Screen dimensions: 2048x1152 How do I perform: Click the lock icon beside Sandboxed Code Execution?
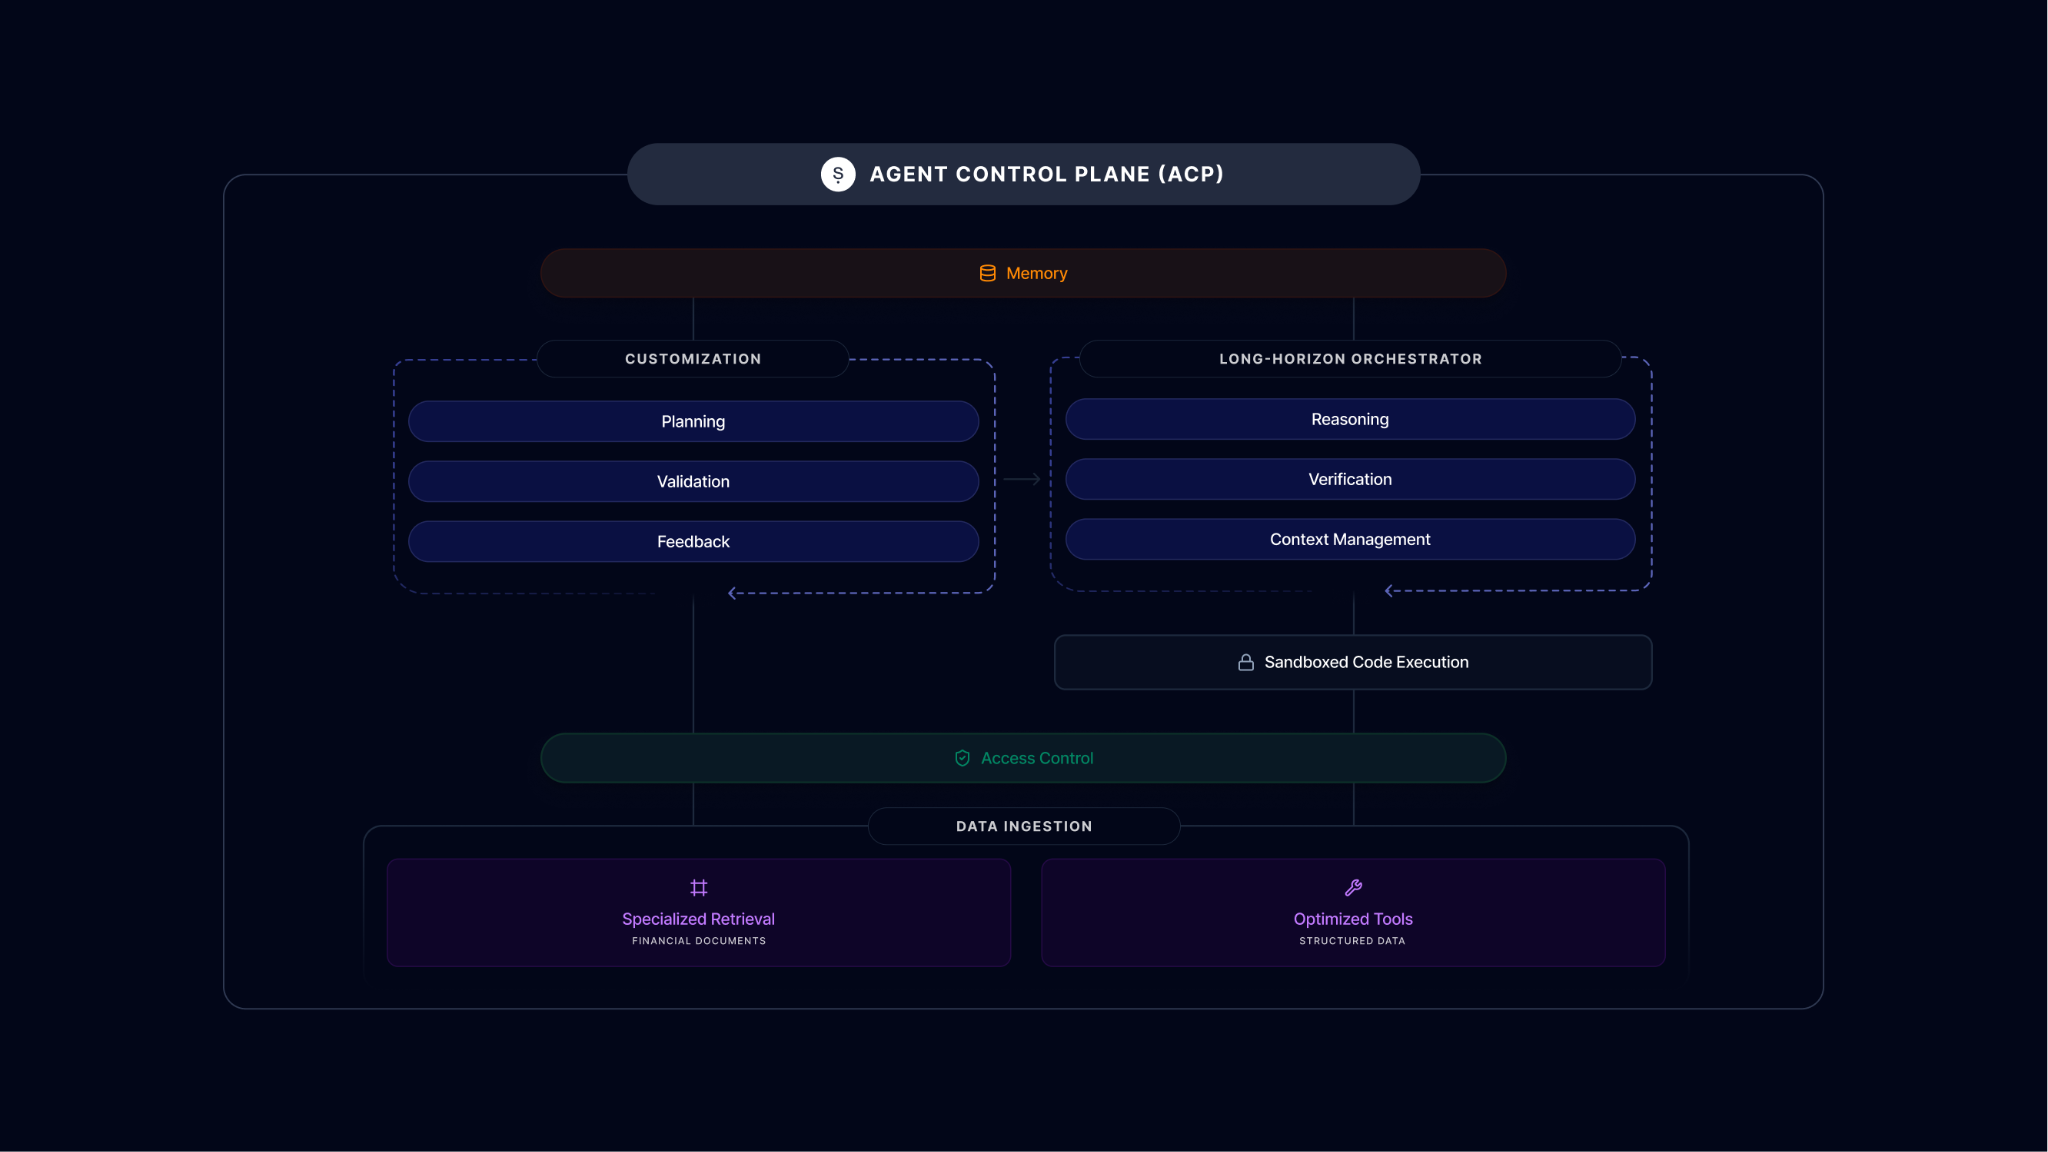tap(1246, 662)
